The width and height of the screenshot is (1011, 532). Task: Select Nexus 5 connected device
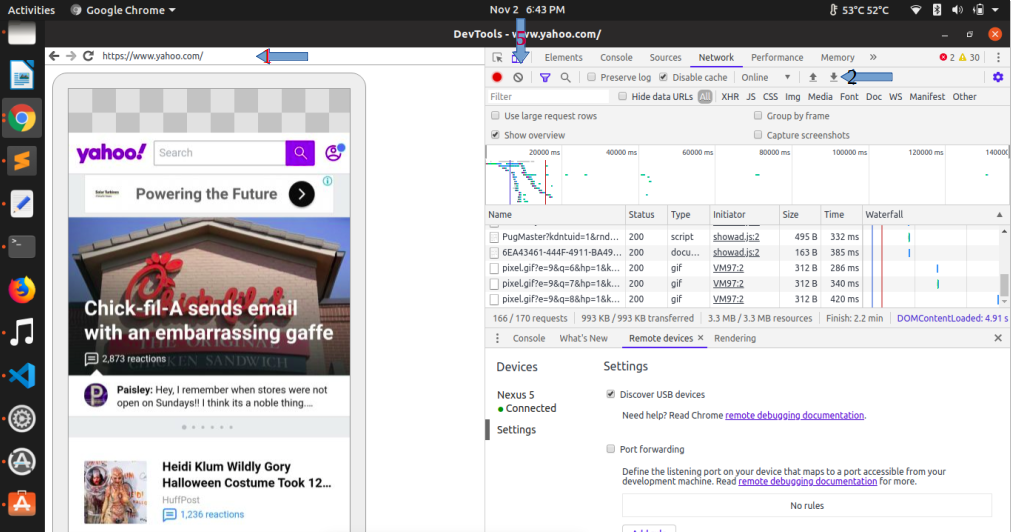(x=526, y=401)
